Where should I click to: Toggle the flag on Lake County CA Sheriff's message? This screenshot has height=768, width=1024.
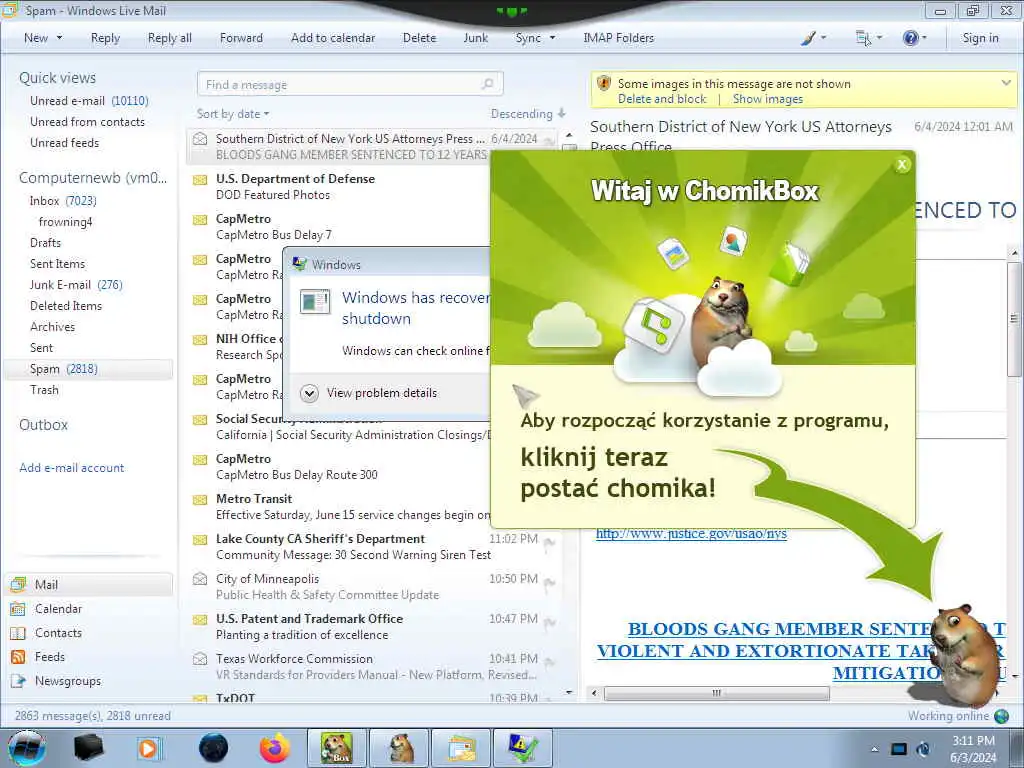click(x=549, y=542)
